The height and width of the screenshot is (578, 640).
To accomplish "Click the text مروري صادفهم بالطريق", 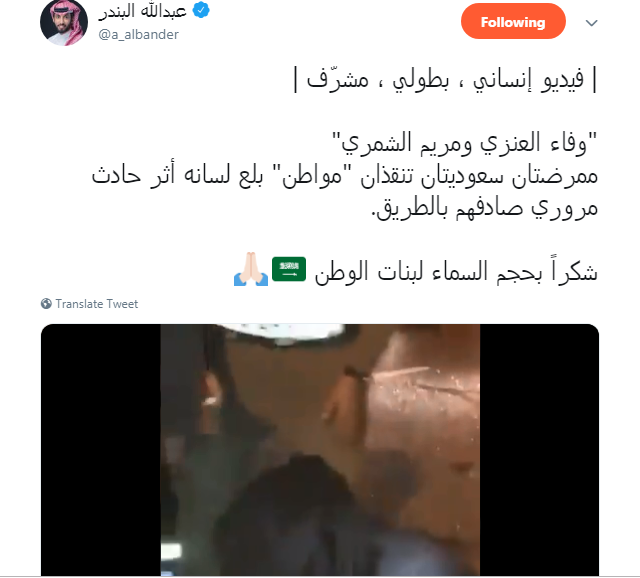I will click(484, 208).
